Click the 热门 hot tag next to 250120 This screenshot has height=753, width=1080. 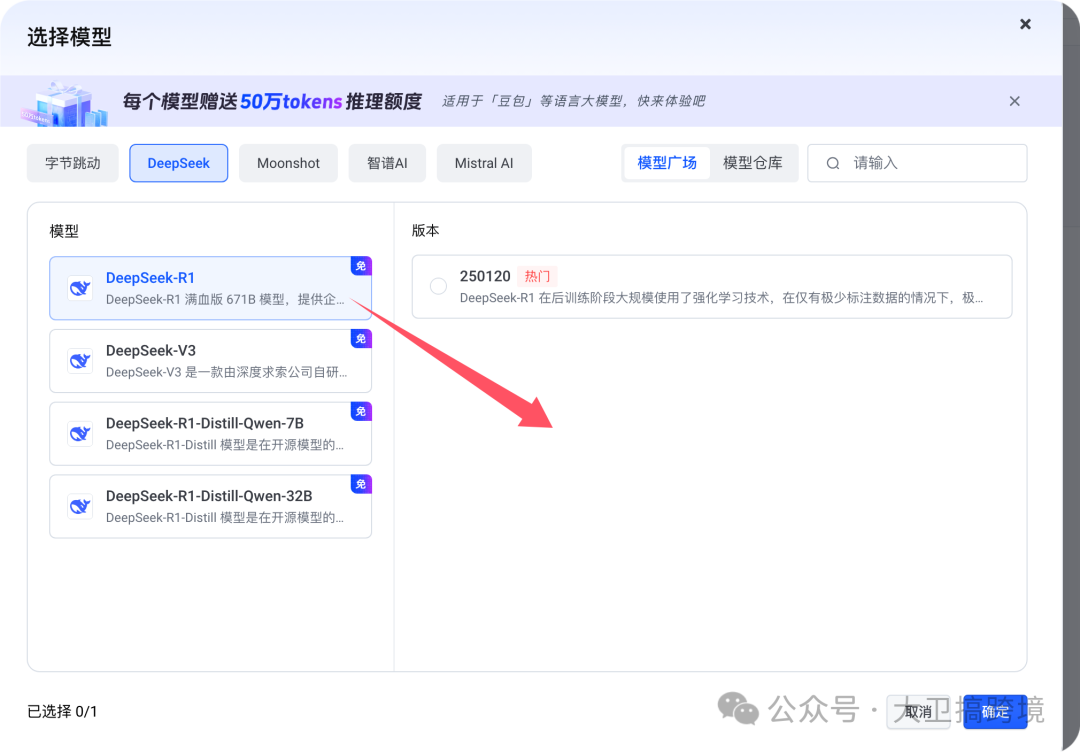tap(537, 276)
